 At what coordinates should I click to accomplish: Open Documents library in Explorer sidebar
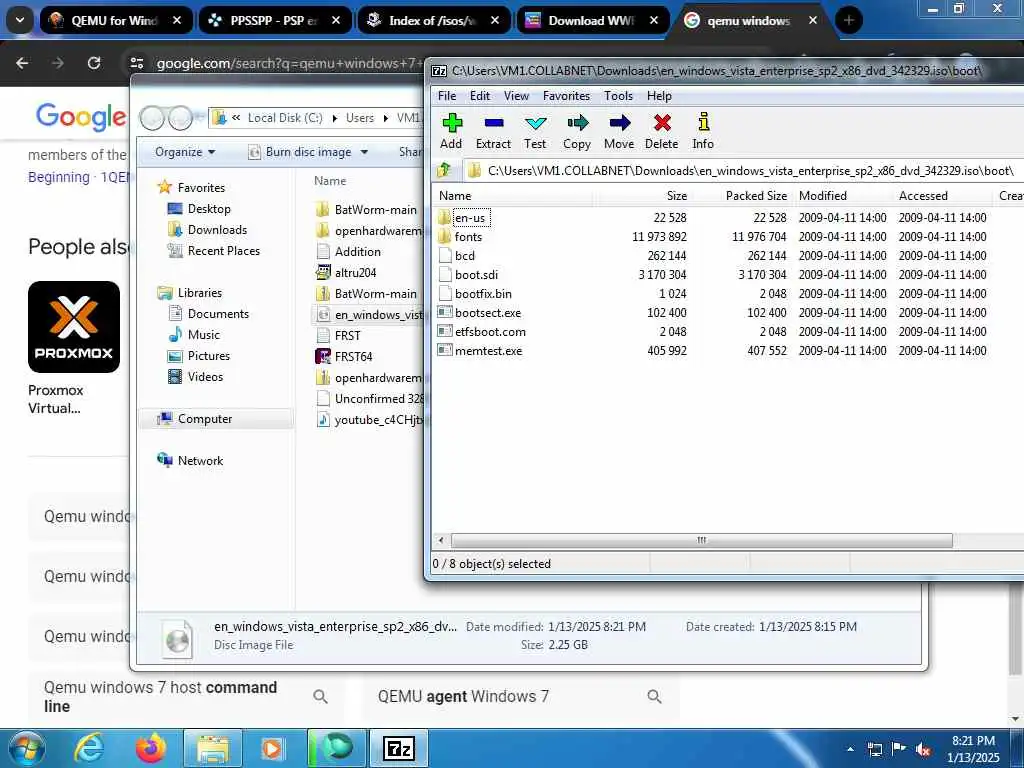click(218, 313)
